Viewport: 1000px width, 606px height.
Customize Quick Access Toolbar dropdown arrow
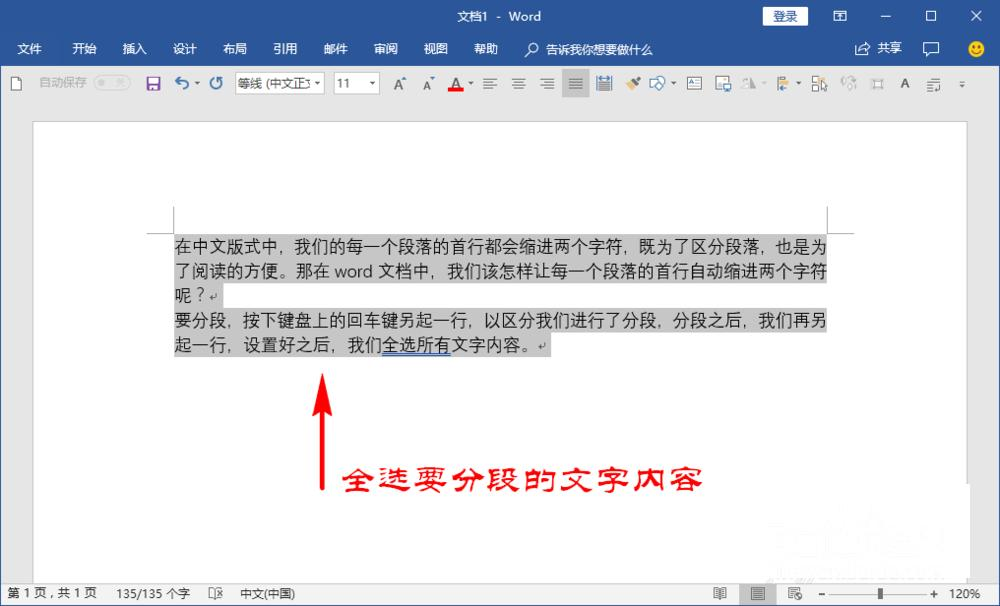[962, 84]
